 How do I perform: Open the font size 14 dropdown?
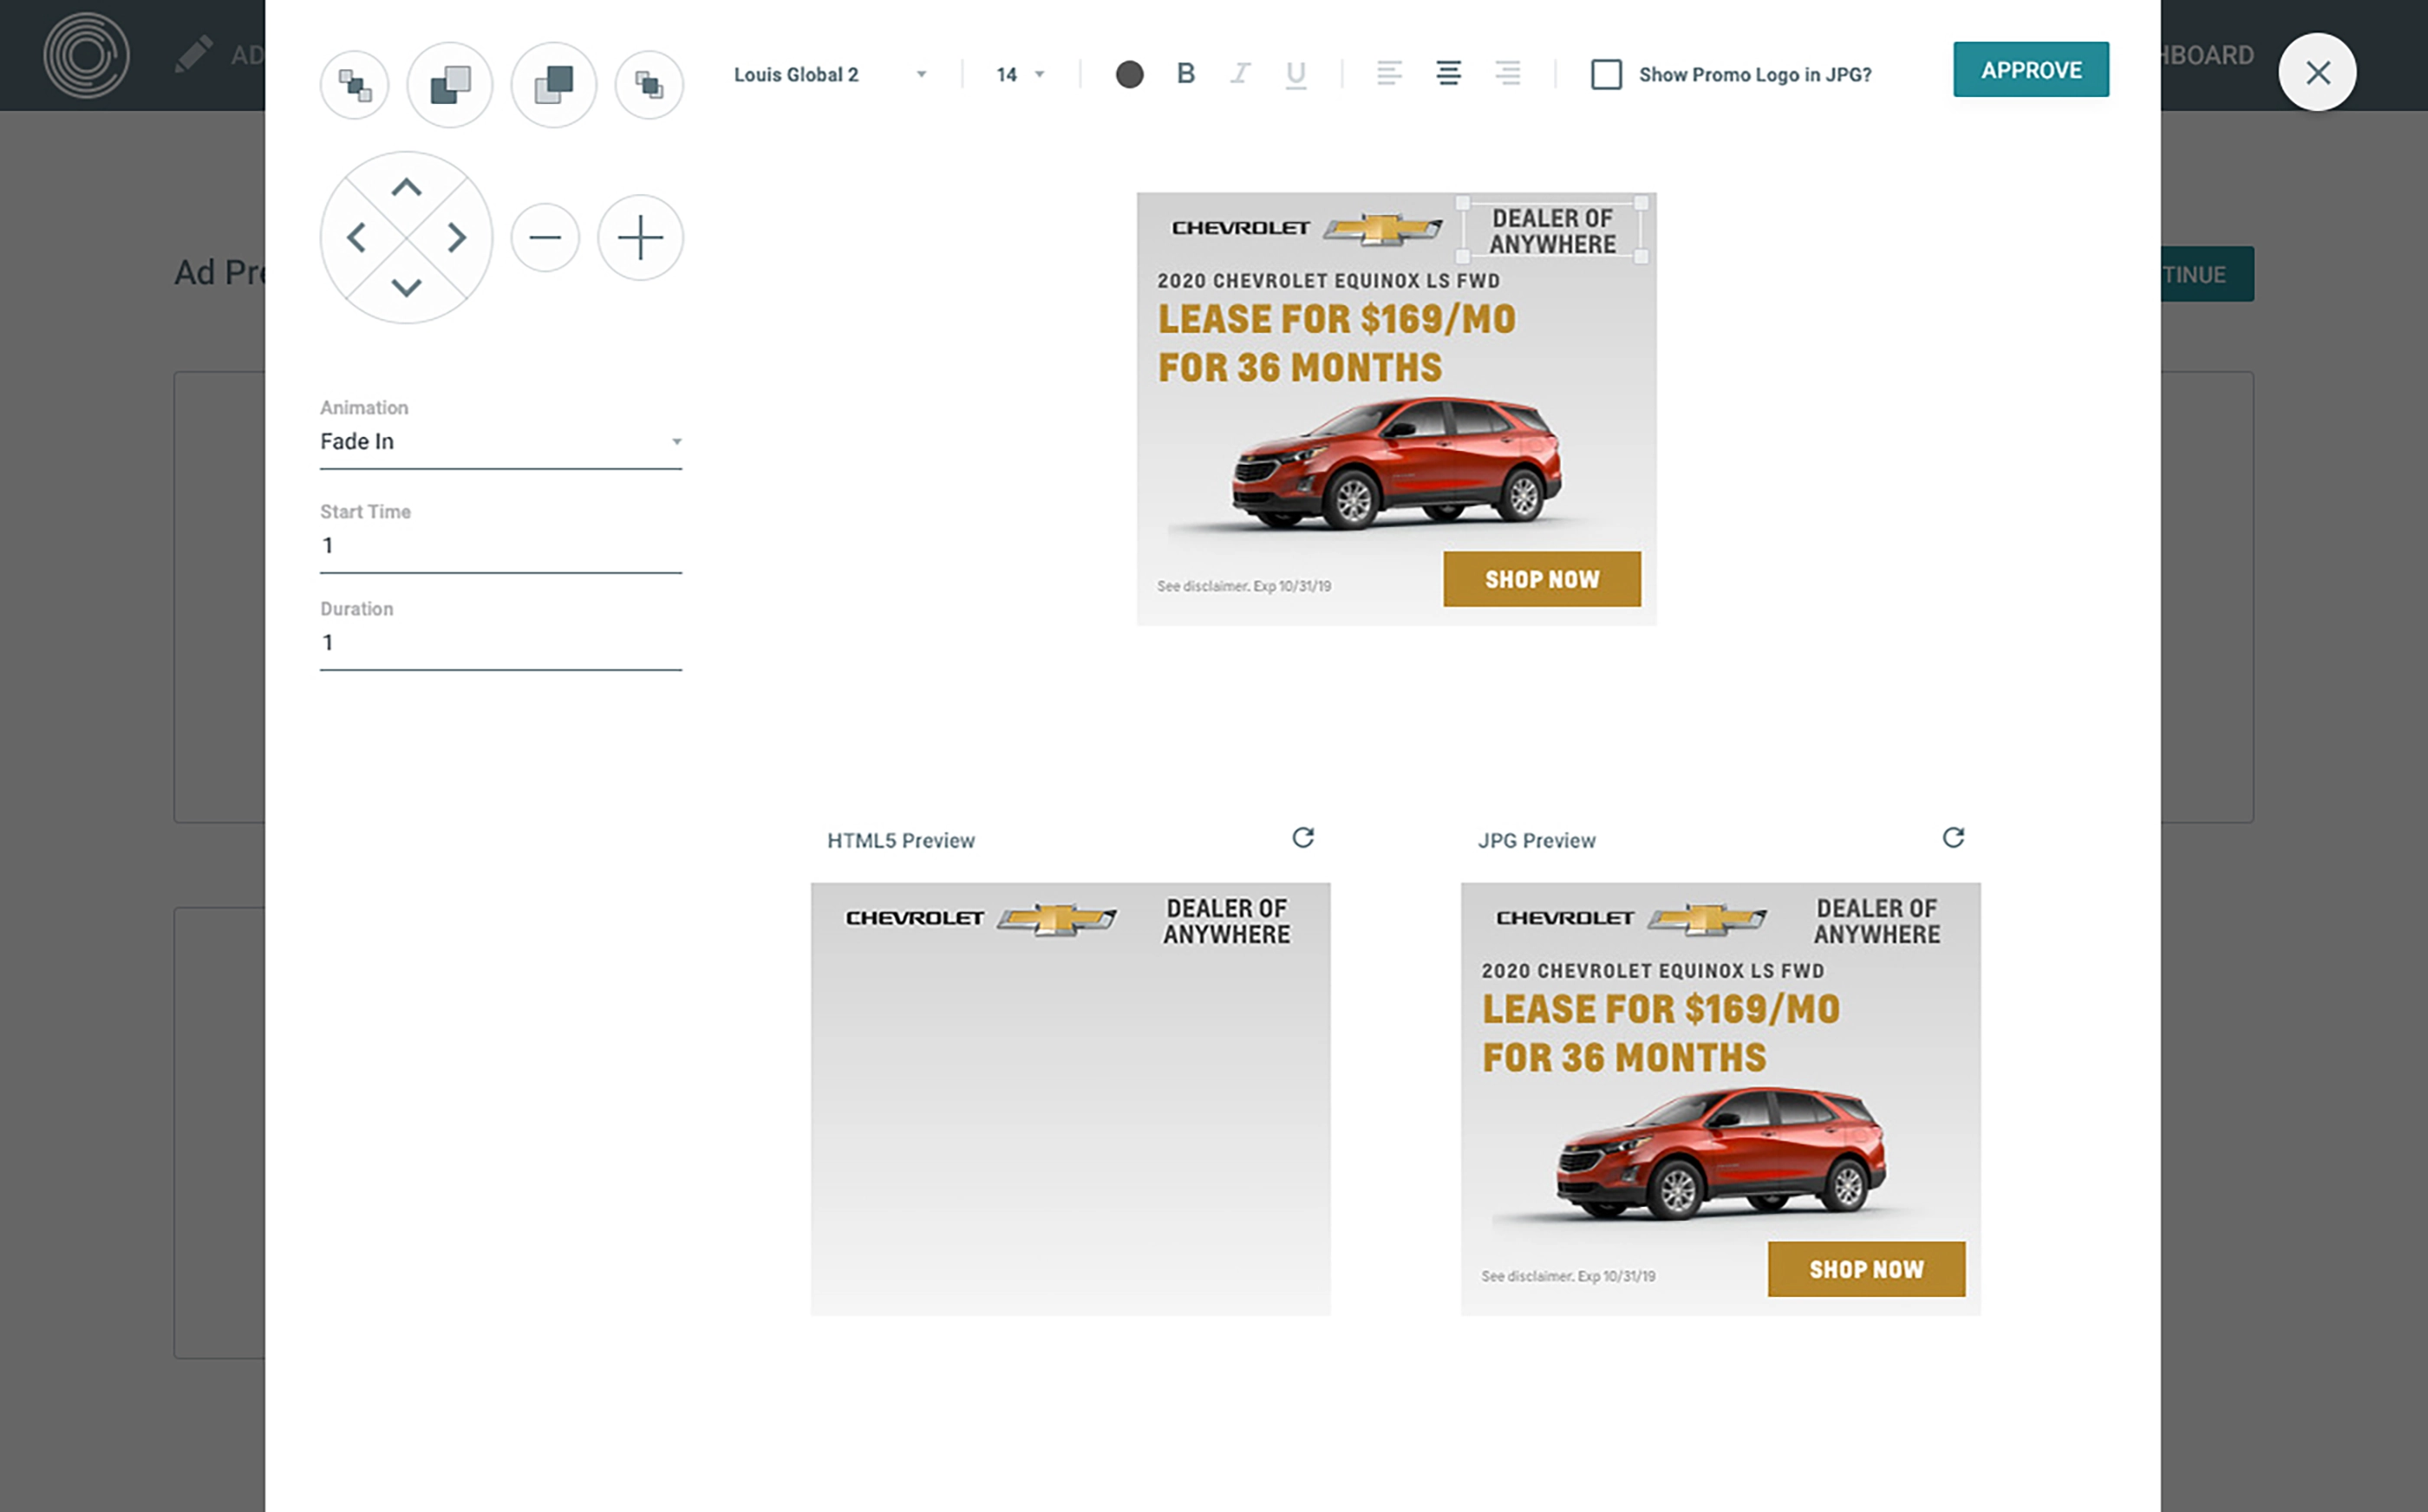pos(1020,74)
